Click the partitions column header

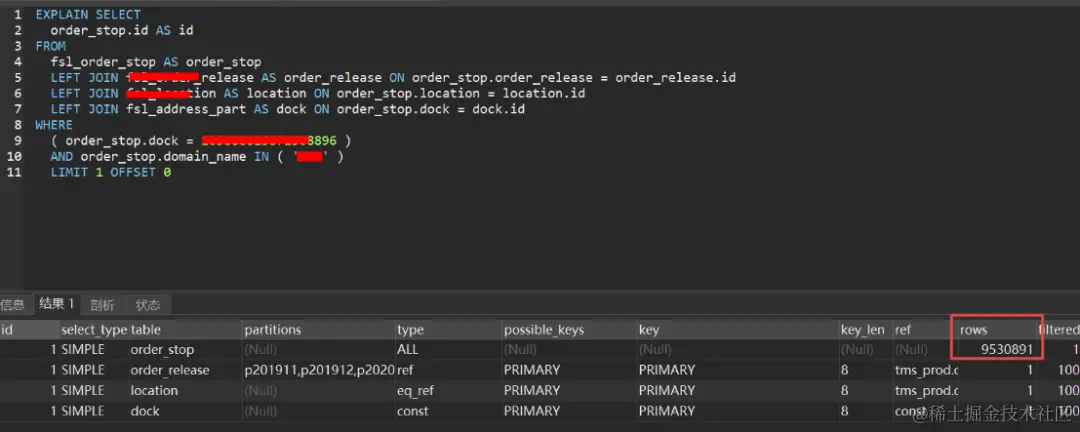(x=319, y=330)
